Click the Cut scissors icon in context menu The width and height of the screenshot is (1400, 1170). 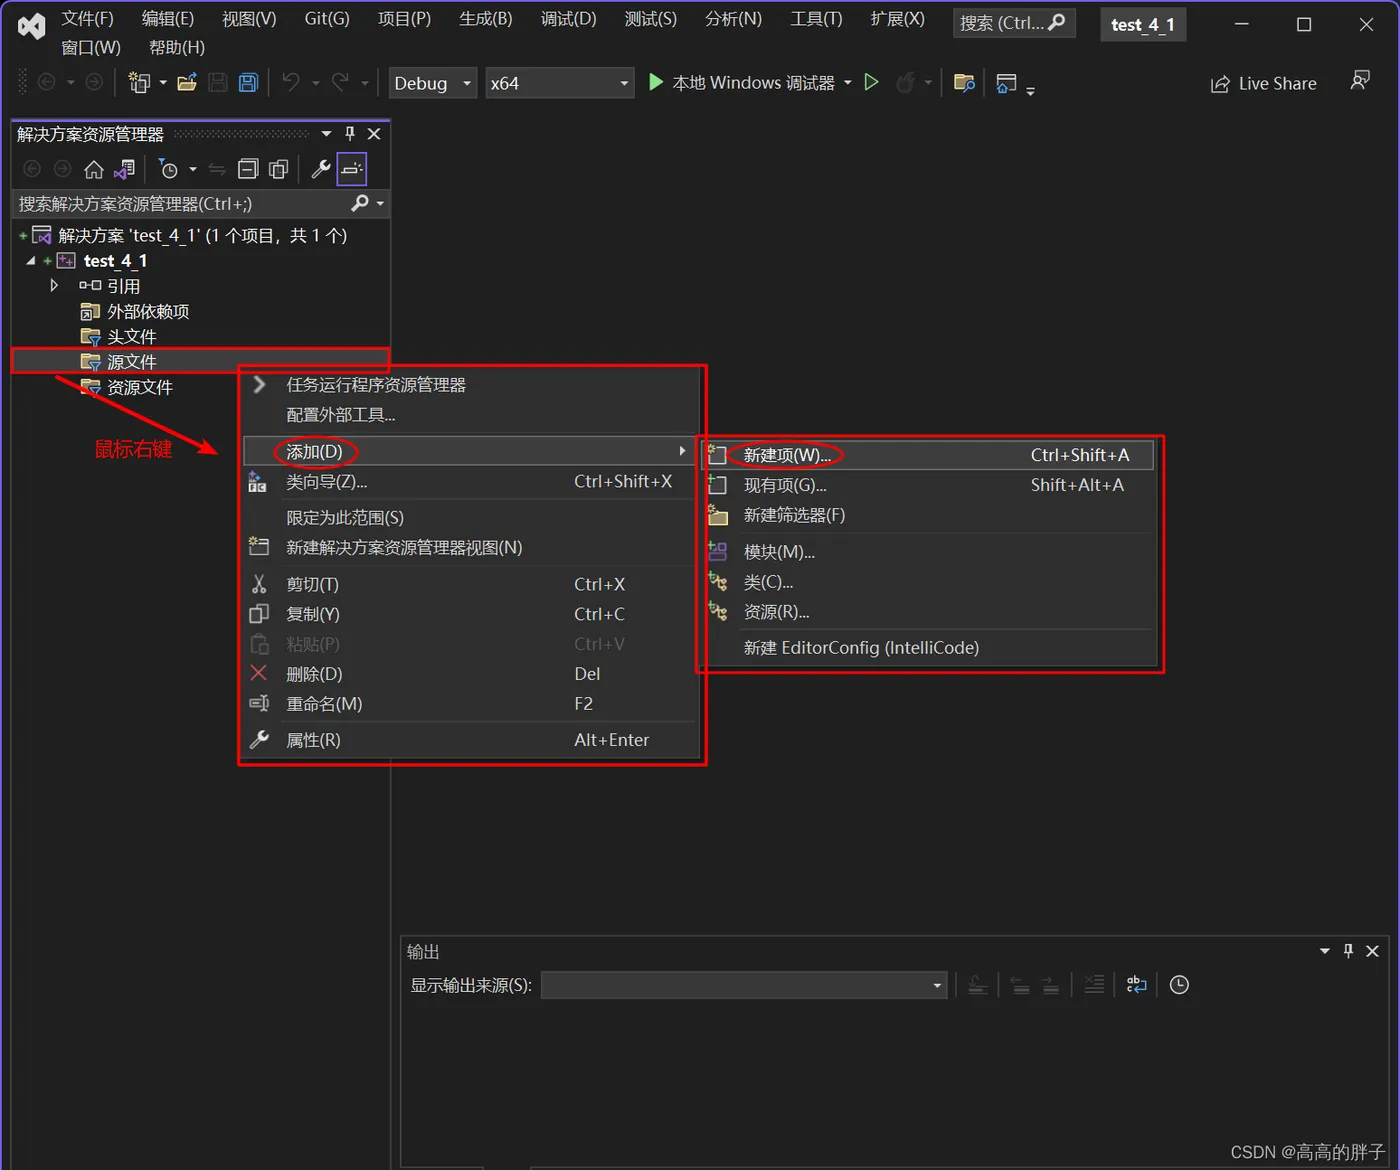click(259, 584)
